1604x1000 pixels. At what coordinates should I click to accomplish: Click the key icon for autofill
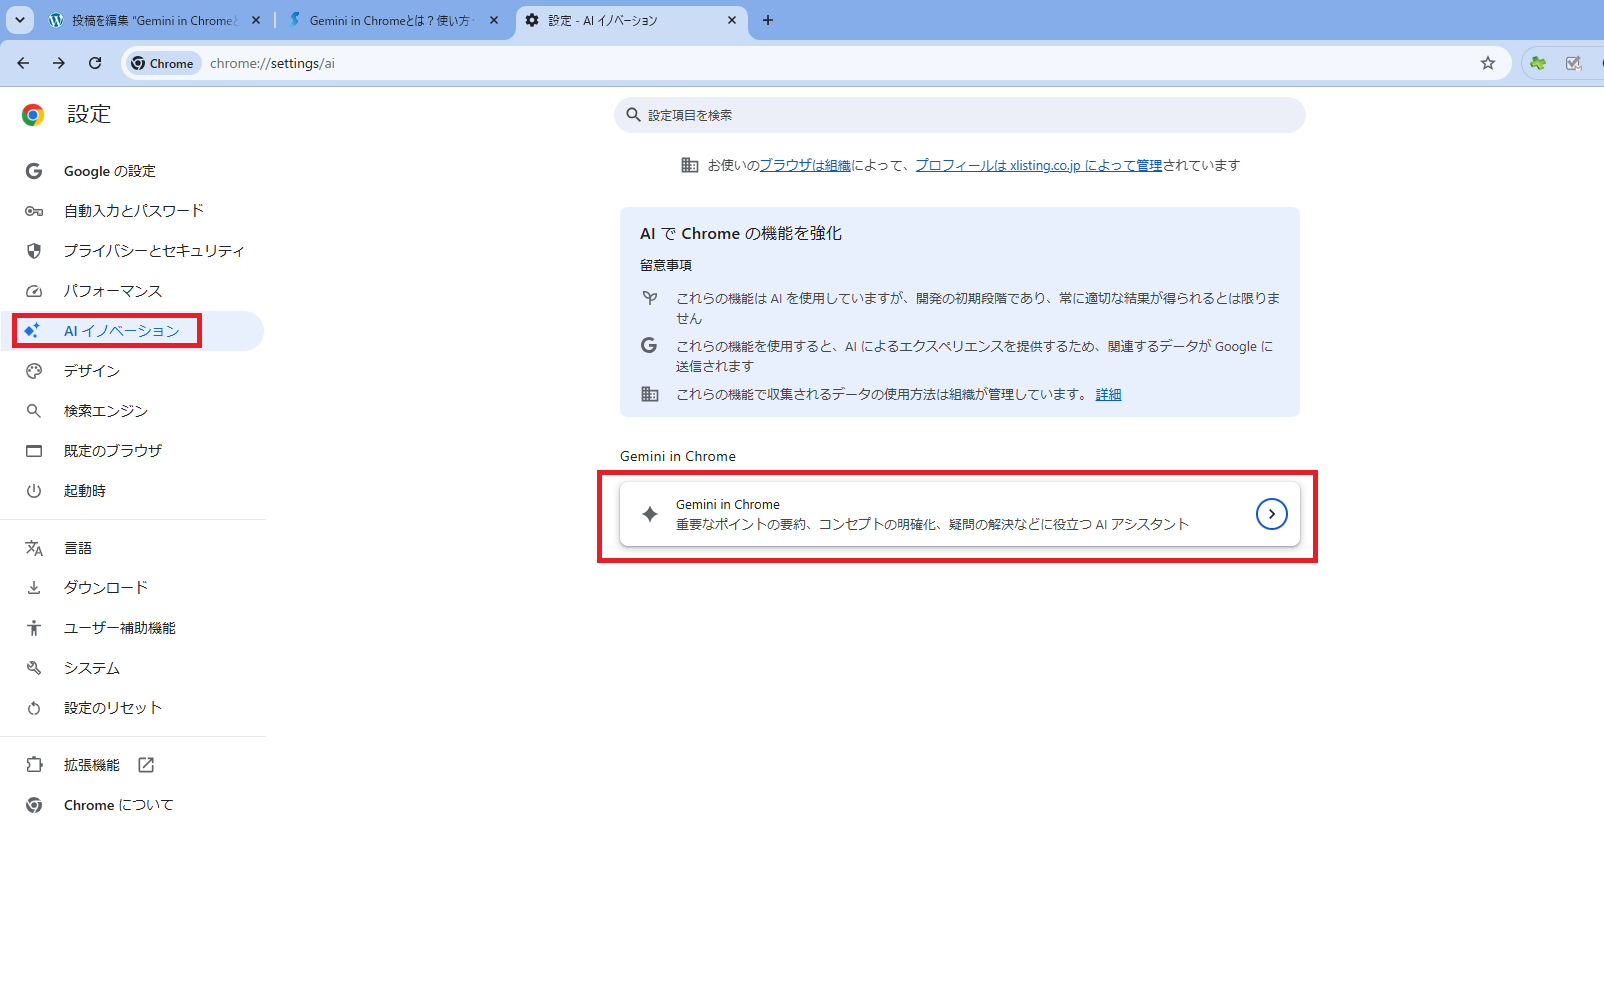(34, 211)
